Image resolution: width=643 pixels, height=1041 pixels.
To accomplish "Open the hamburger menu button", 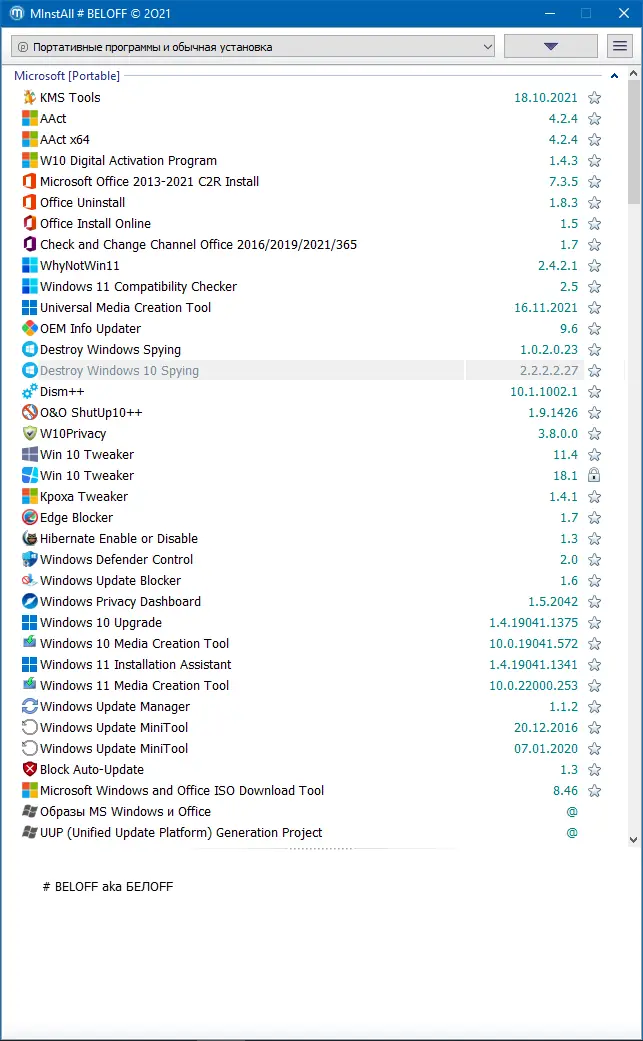I will 620,46.
